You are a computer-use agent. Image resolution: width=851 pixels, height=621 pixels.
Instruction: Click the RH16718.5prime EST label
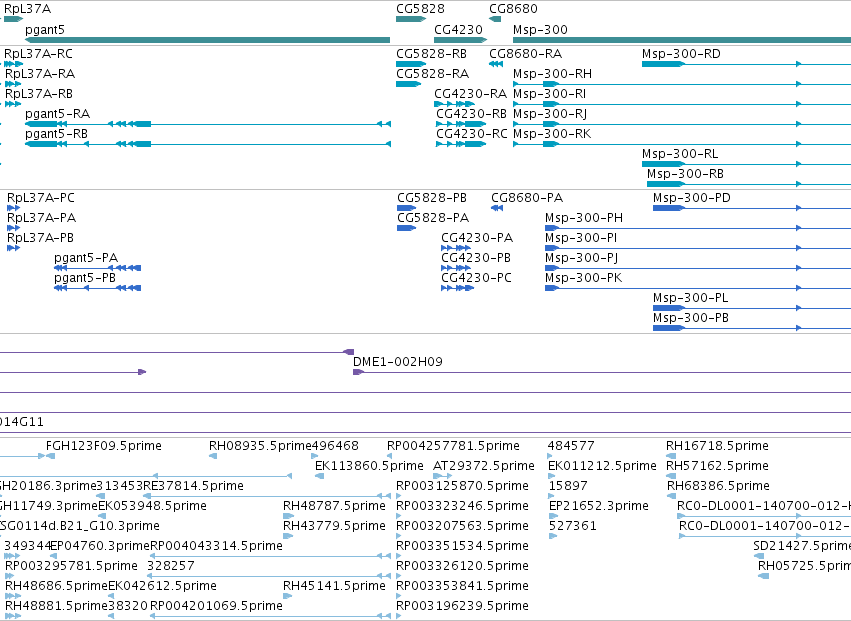[717, 446]
